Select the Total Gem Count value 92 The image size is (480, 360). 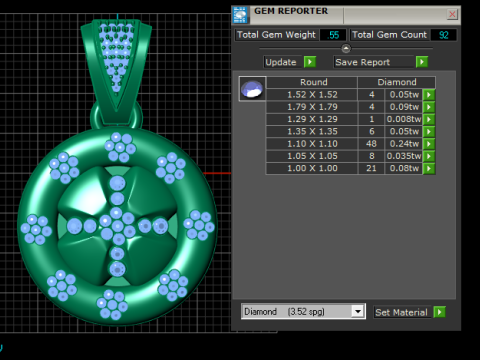(x=443, y=35)
